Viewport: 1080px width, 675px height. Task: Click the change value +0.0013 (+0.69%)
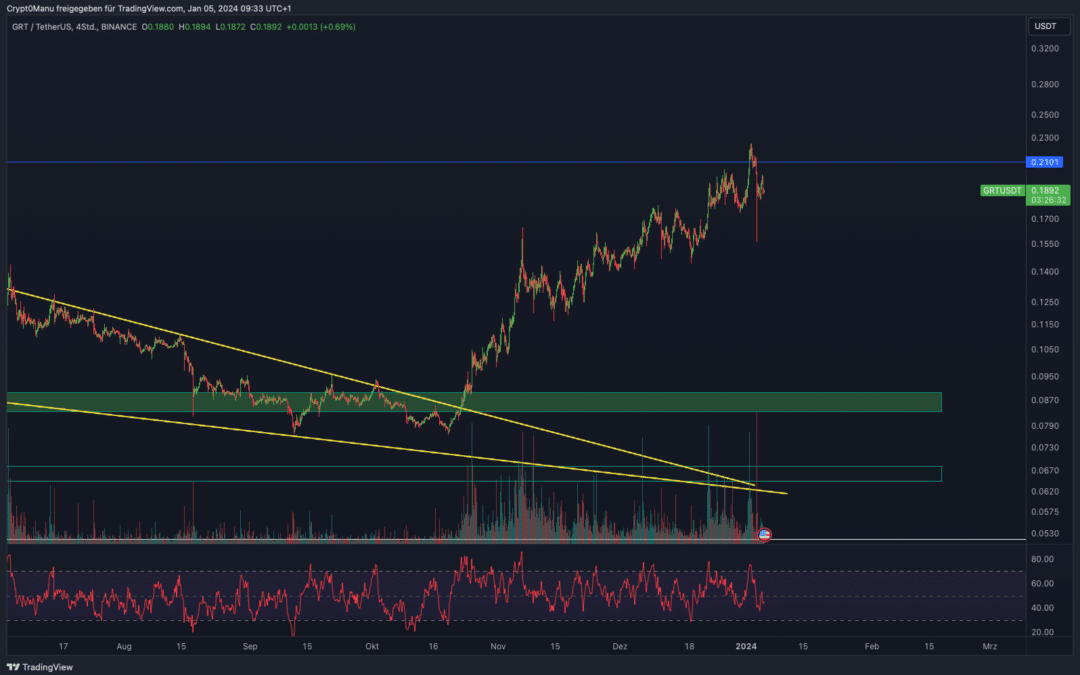[321, 27]
